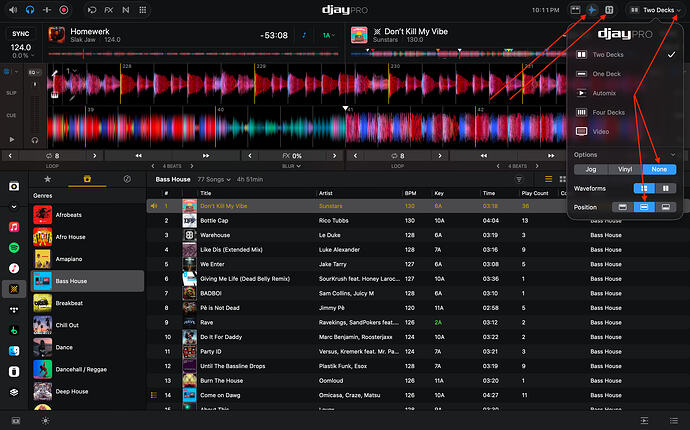Set waveform Position to middle
Screen dimensions: 690x430
[644, 207]
